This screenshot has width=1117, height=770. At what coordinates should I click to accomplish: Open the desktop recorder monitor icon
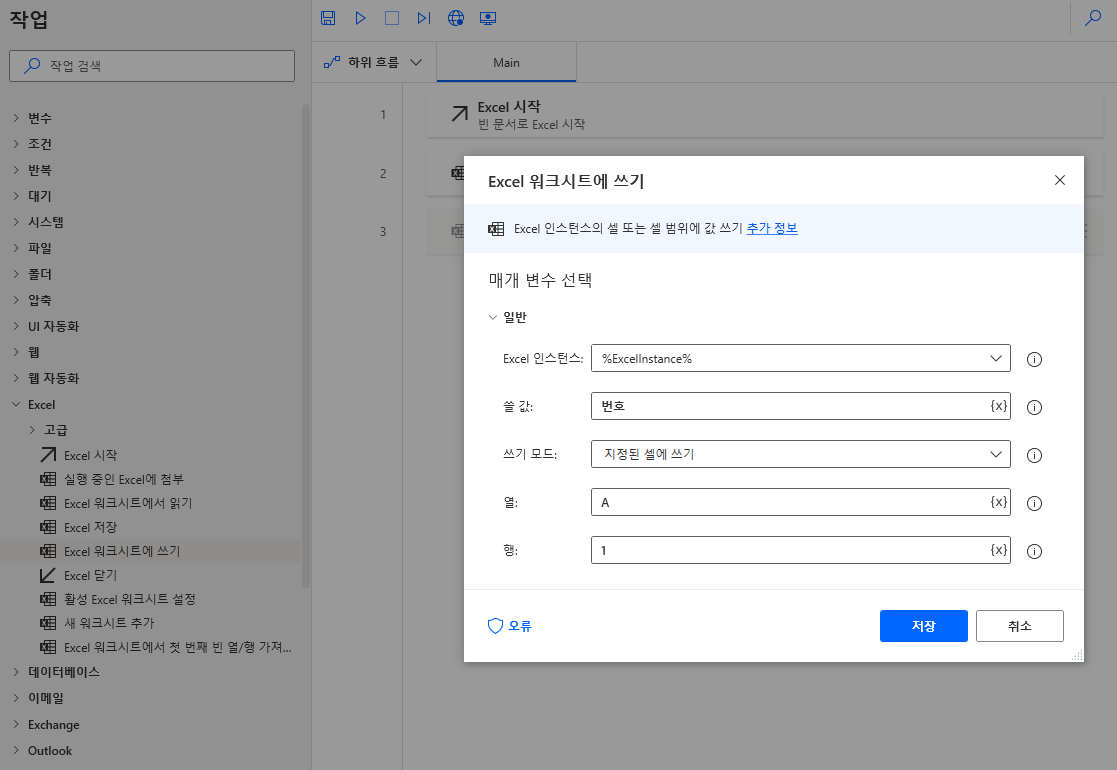tap(488, 18)
